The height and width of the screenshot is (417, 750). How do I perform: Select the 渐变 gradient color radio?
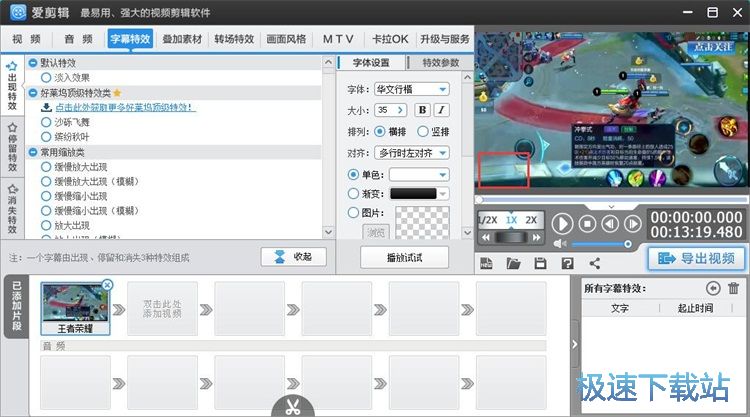point(353,194)
